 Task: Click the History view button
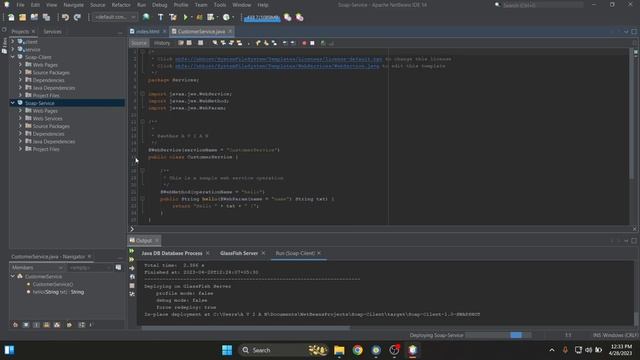(162, 43)
